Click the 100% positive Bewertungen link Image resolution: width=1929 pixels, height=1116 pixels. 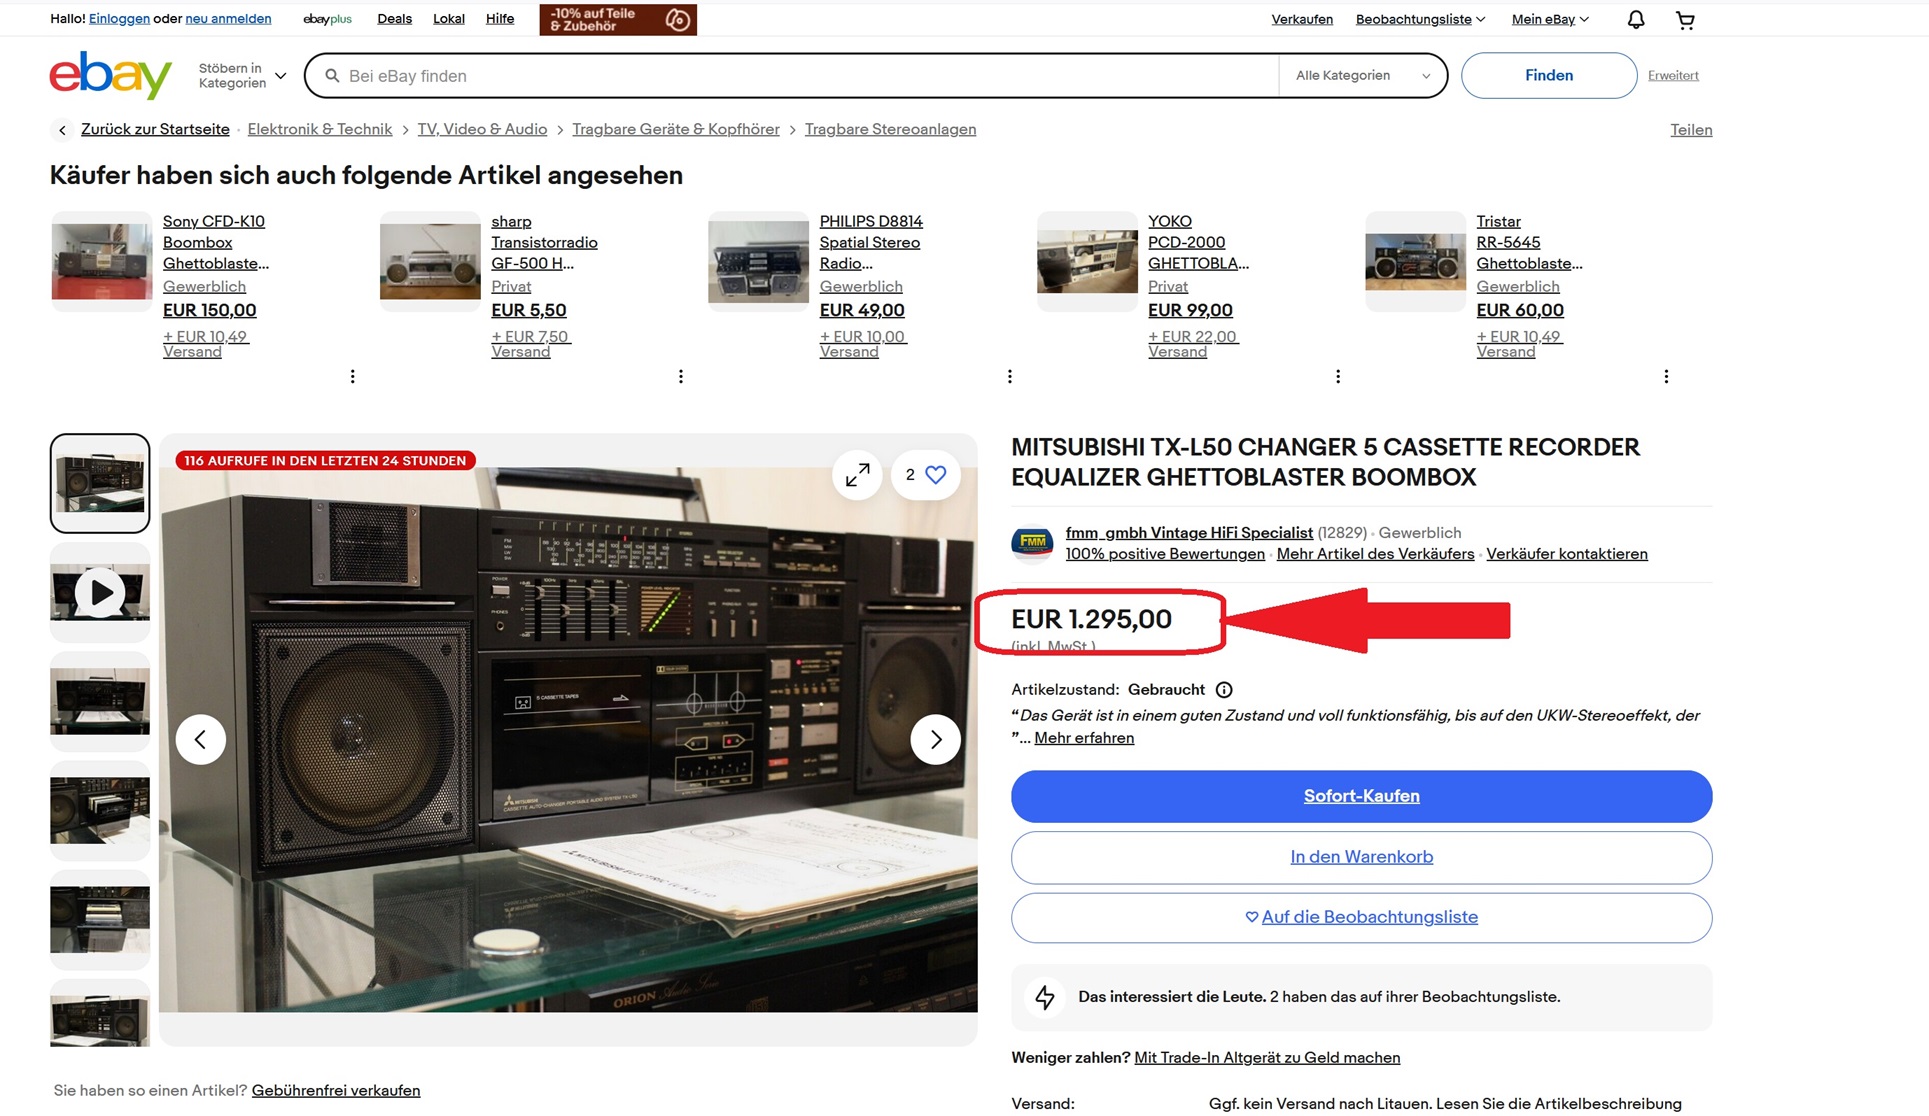[1165, 554]
